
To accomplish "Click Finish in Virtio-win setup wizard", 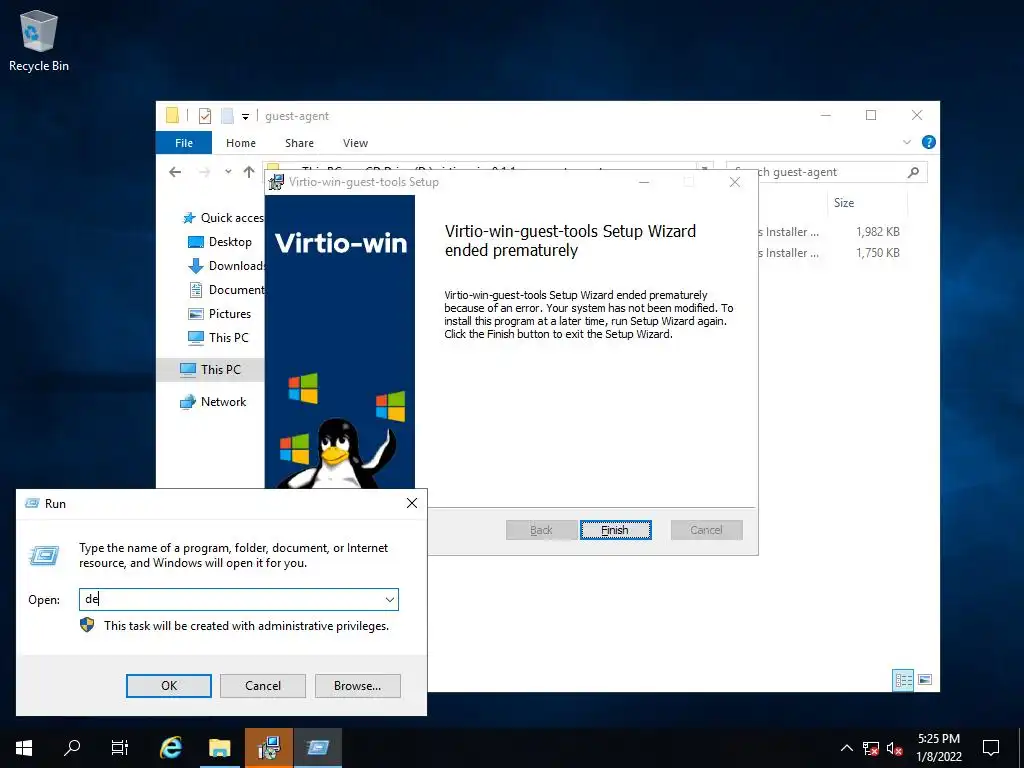I will point(615,530).
